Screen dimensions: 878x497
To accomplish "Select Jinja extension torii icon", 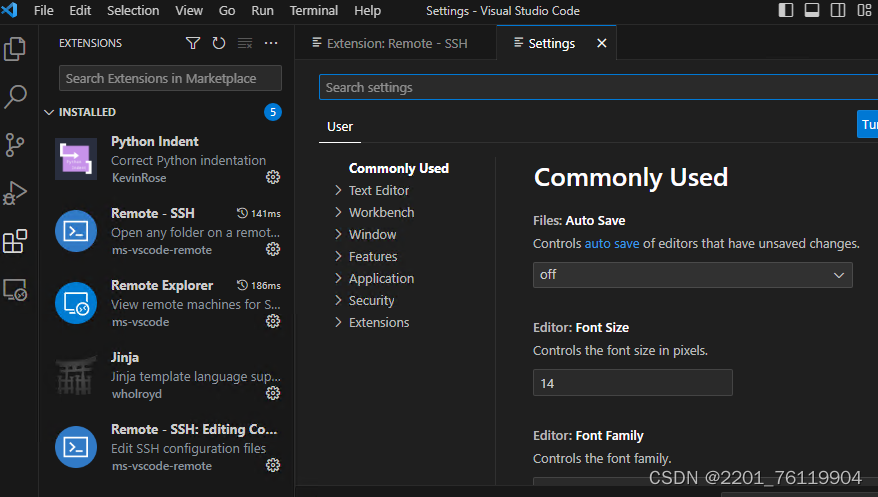I will tap(76, 375).
